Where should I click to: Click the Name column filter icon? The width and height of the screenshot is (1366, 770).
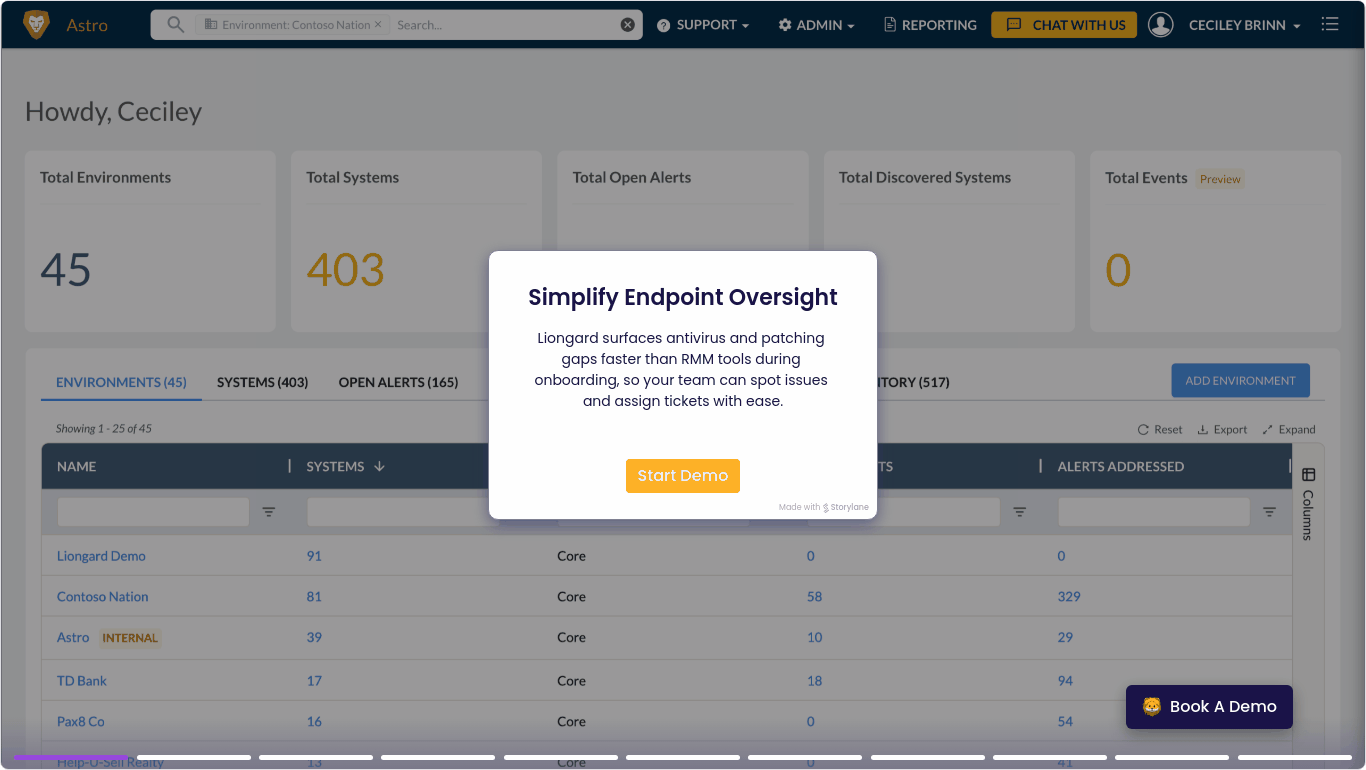click(x=268, y=512)
